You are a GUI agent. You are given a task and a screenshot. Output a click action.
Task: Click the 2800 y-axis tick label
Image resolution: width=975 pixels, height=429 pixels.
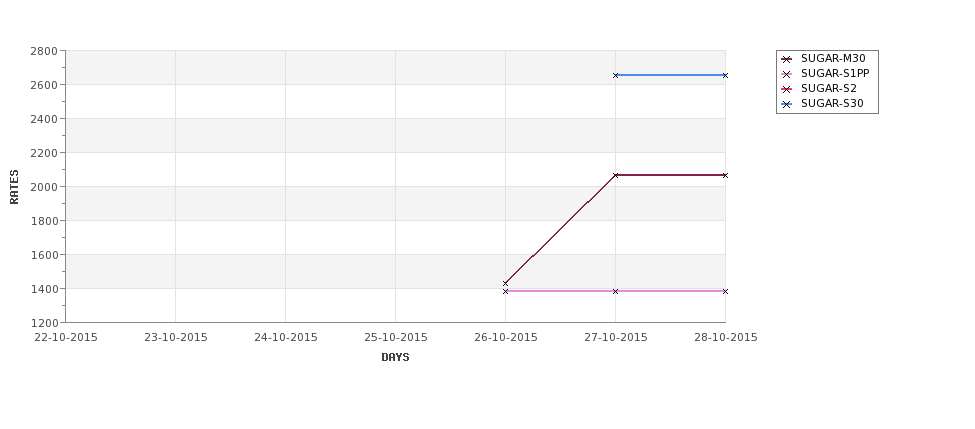coord(44,51)
